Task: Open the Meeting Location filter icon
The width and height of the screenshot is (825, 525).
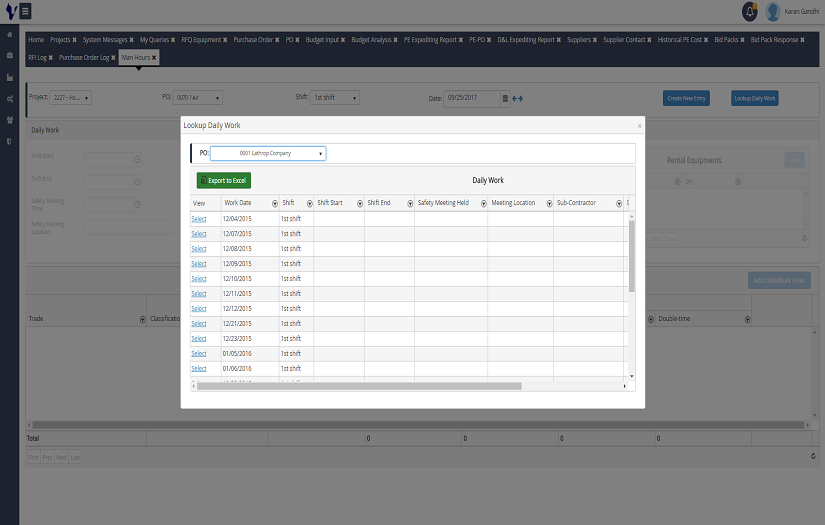Action: (549, 204)
